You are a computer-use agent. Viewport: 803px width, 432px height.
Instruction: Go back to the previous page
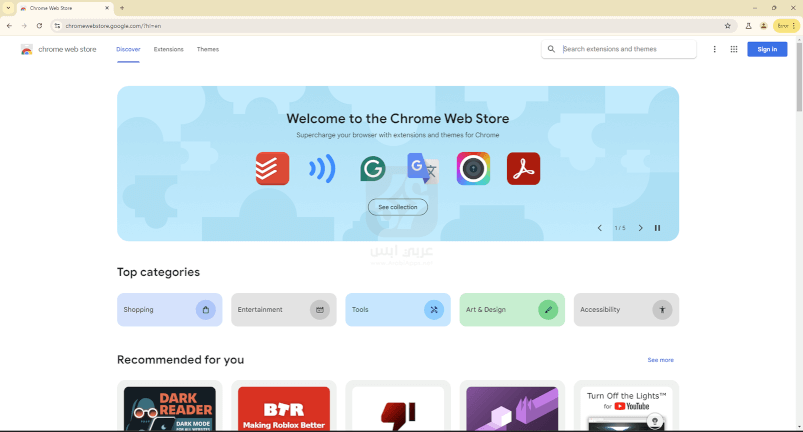pyautogui.click(x=9, y=26)
